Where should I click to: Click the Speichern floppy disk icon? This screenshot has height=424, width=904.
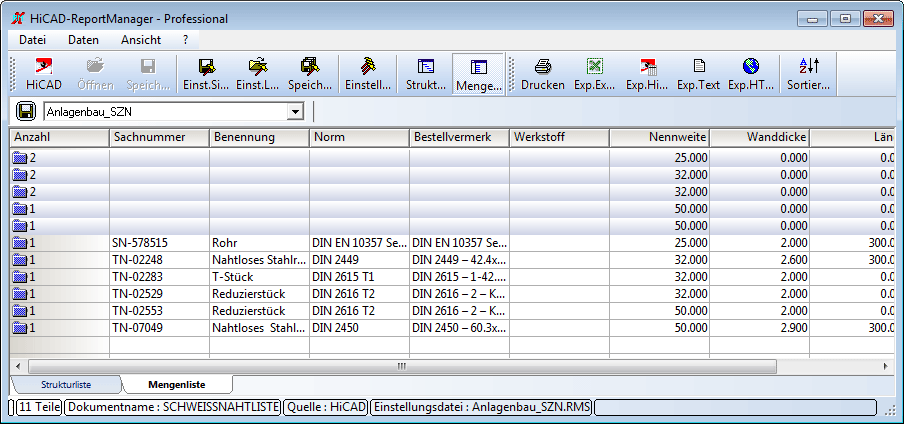148,66
